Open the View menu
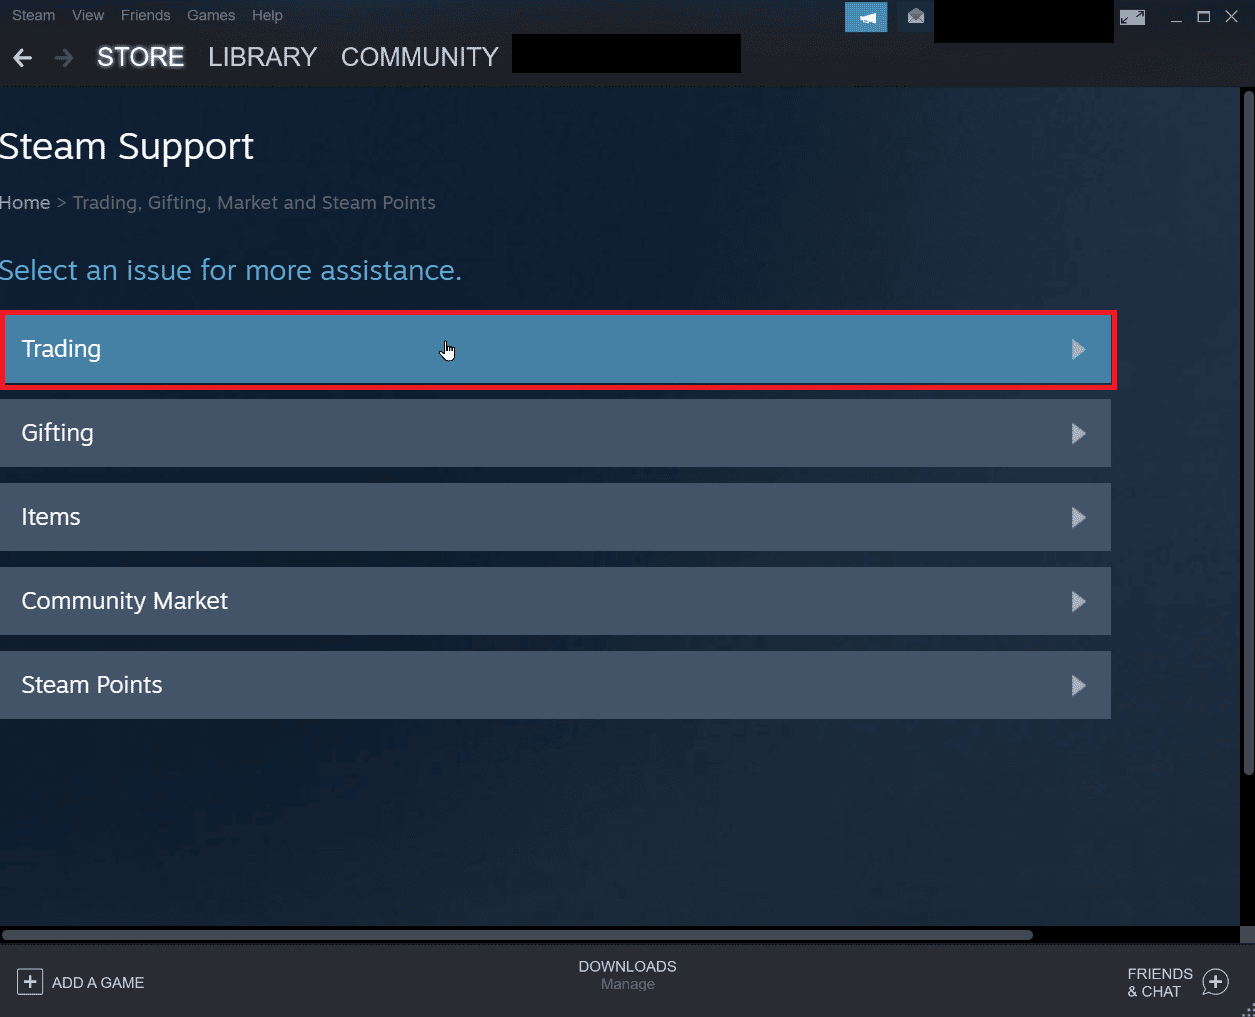 [x=87, y=15]
